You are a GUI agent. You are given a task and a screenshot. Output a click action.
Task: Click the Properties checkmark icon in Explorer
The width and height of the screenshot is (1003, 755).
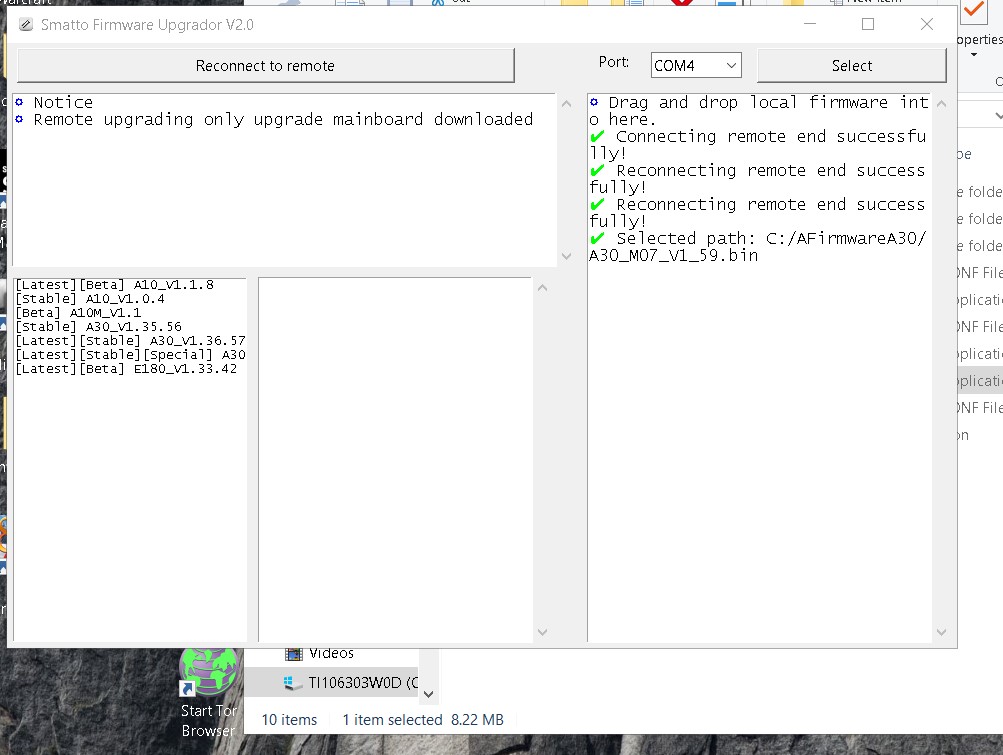(973, 12)
